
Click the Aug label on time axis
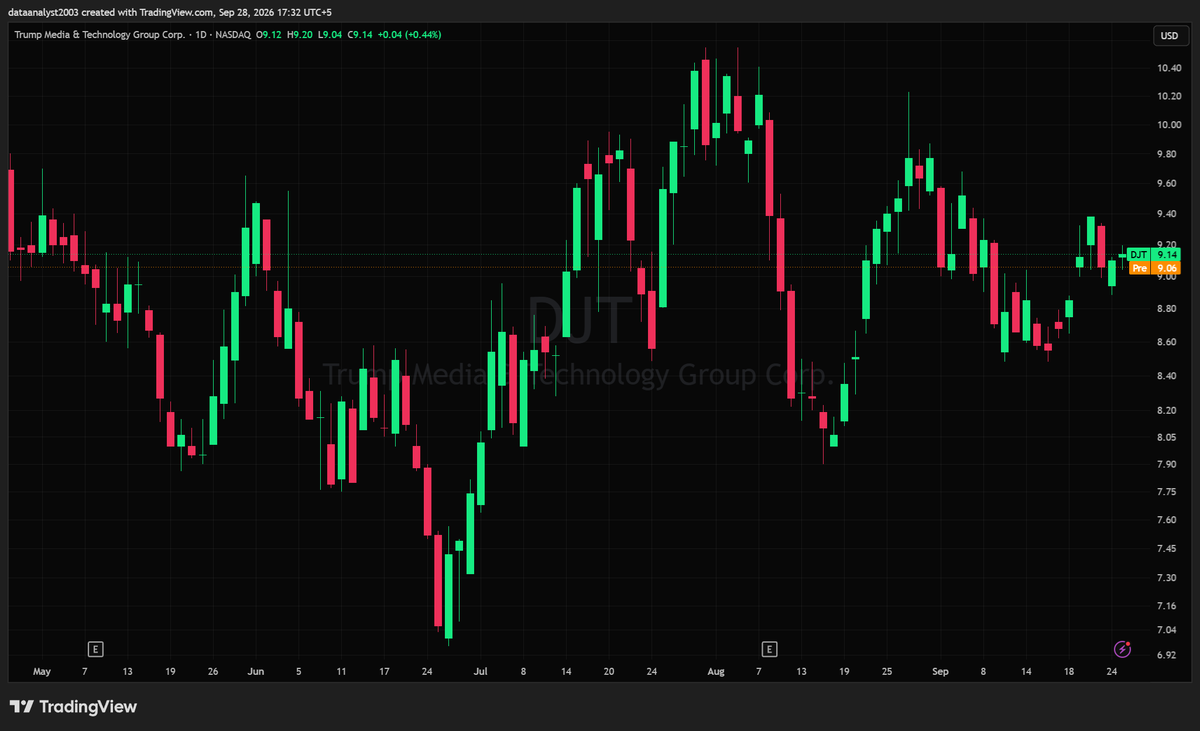tap(715, 672)
